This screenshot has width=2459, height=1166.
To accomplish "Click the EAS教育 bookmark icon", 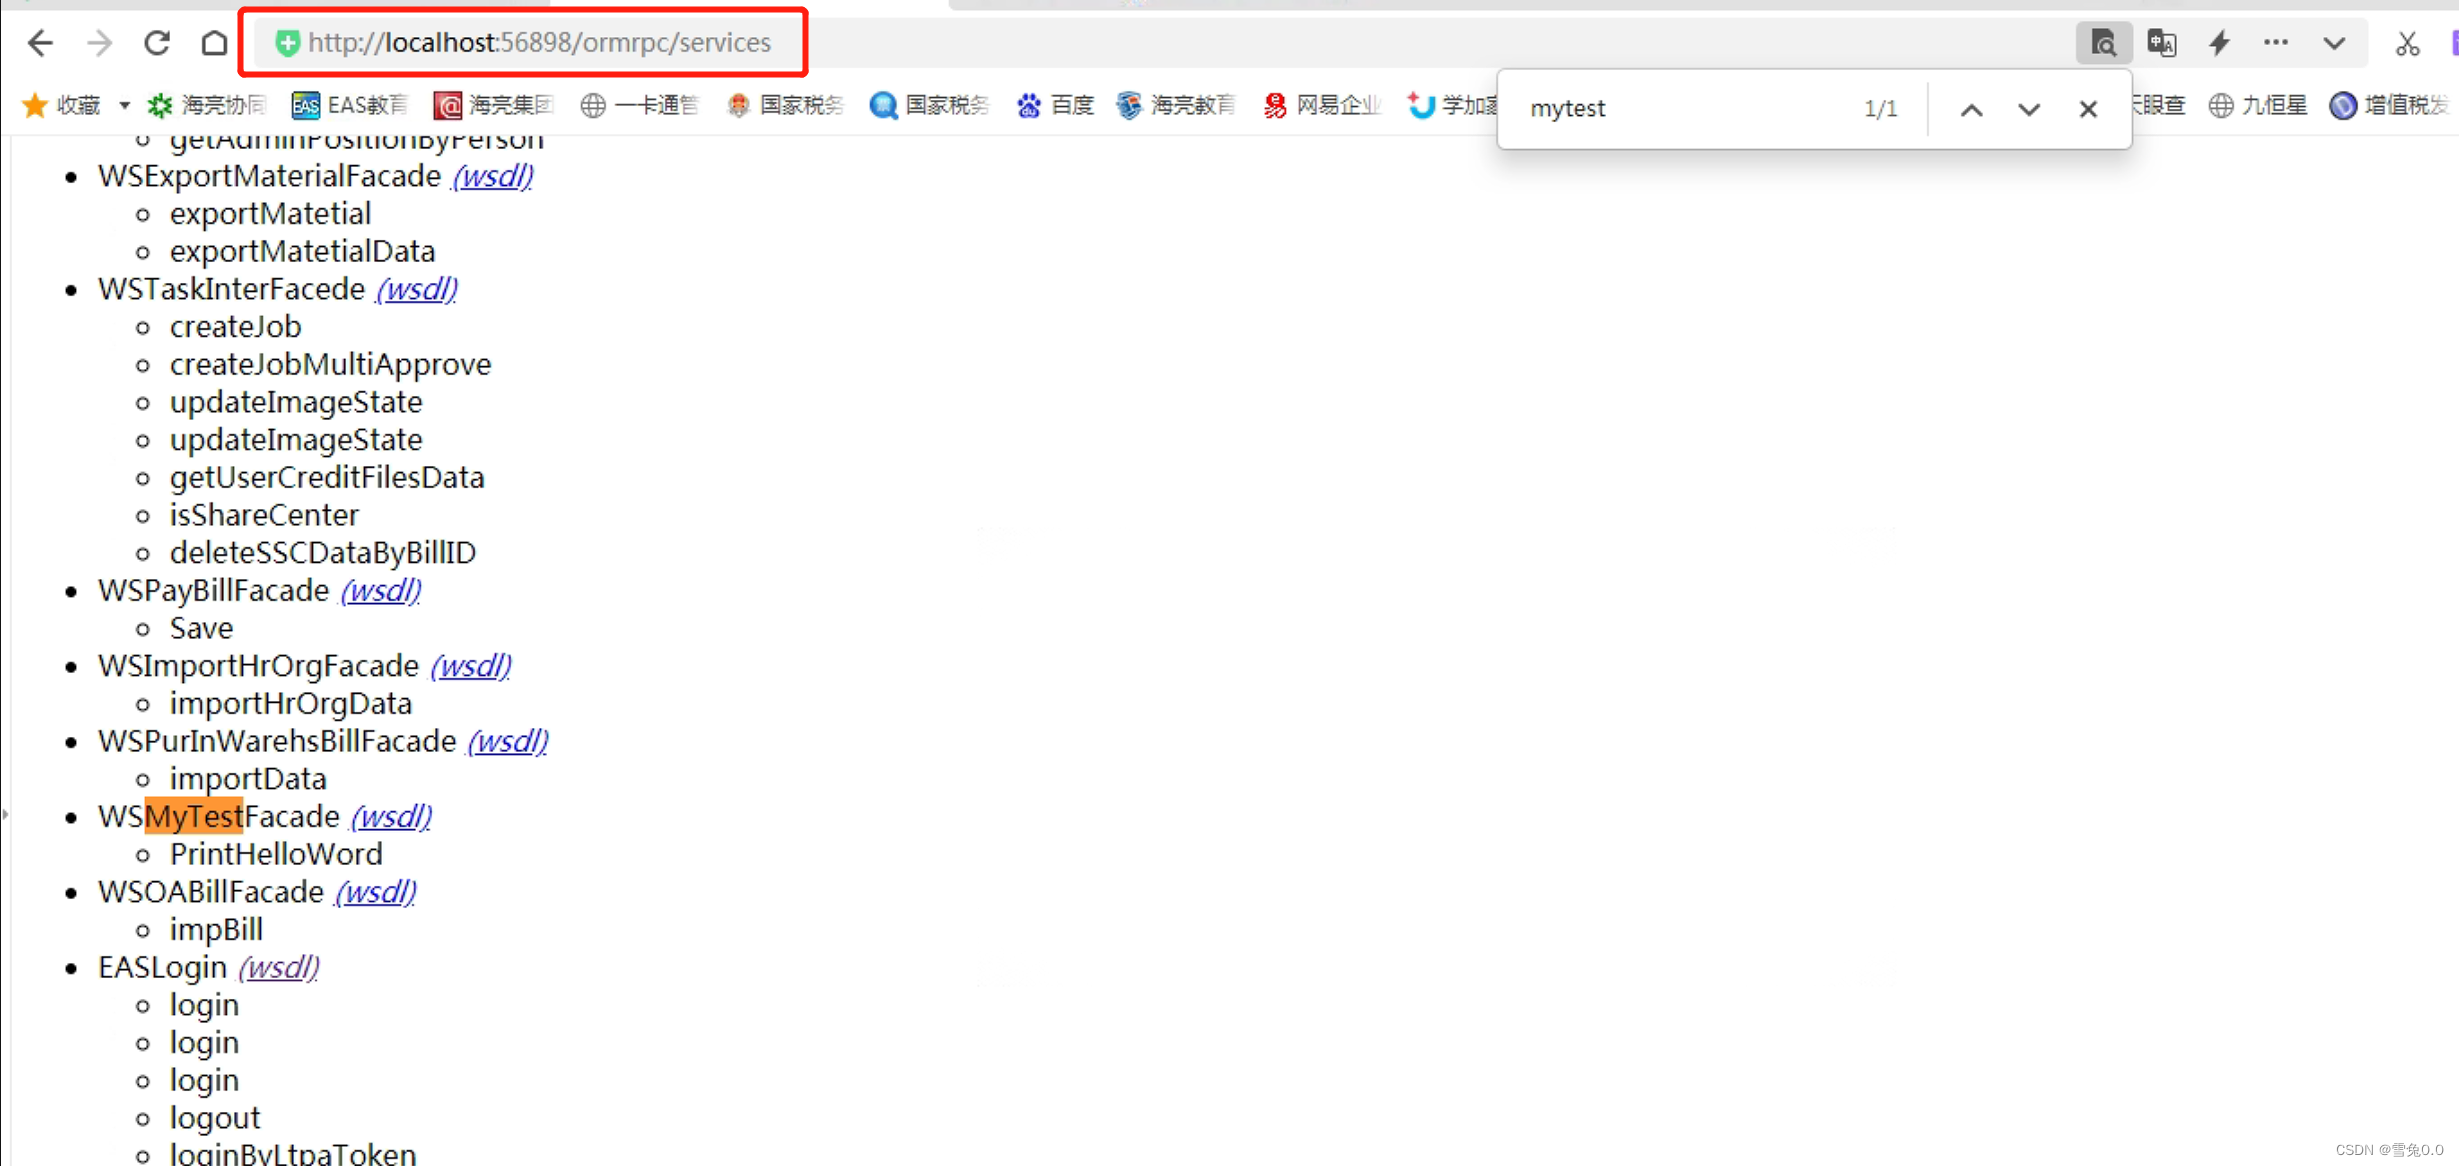I will 304,105.
